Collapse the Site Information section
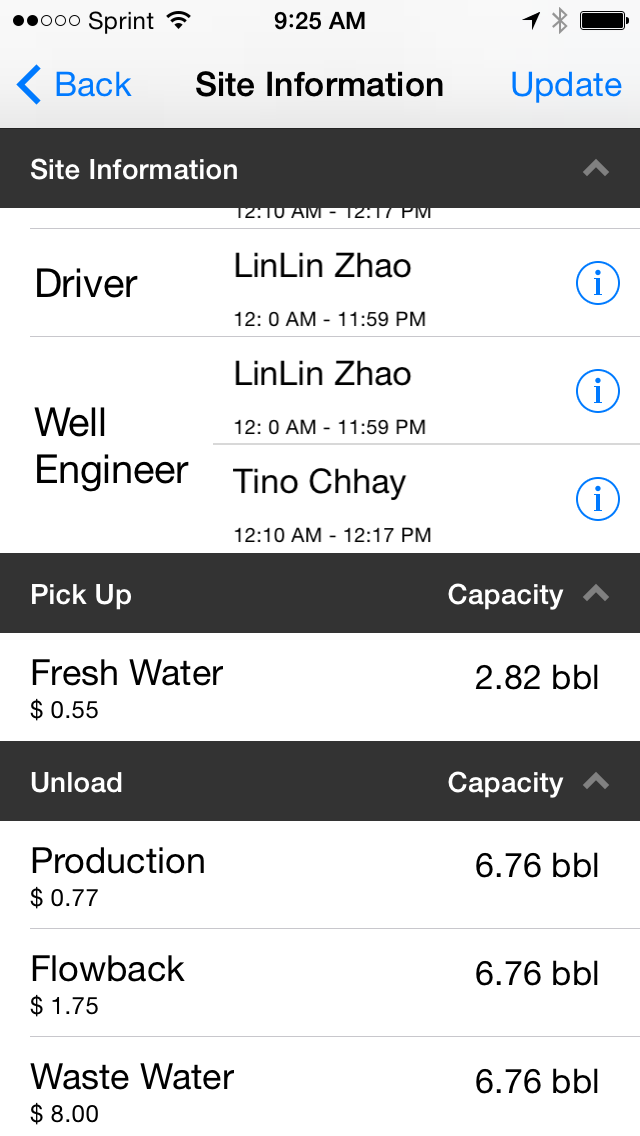Screen dimensions: 640x1136 coord(596,169)
